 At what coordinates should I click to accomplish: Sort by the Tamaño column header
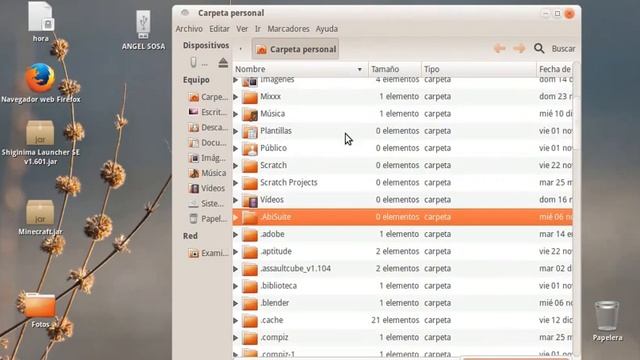[x=394, y=69]
